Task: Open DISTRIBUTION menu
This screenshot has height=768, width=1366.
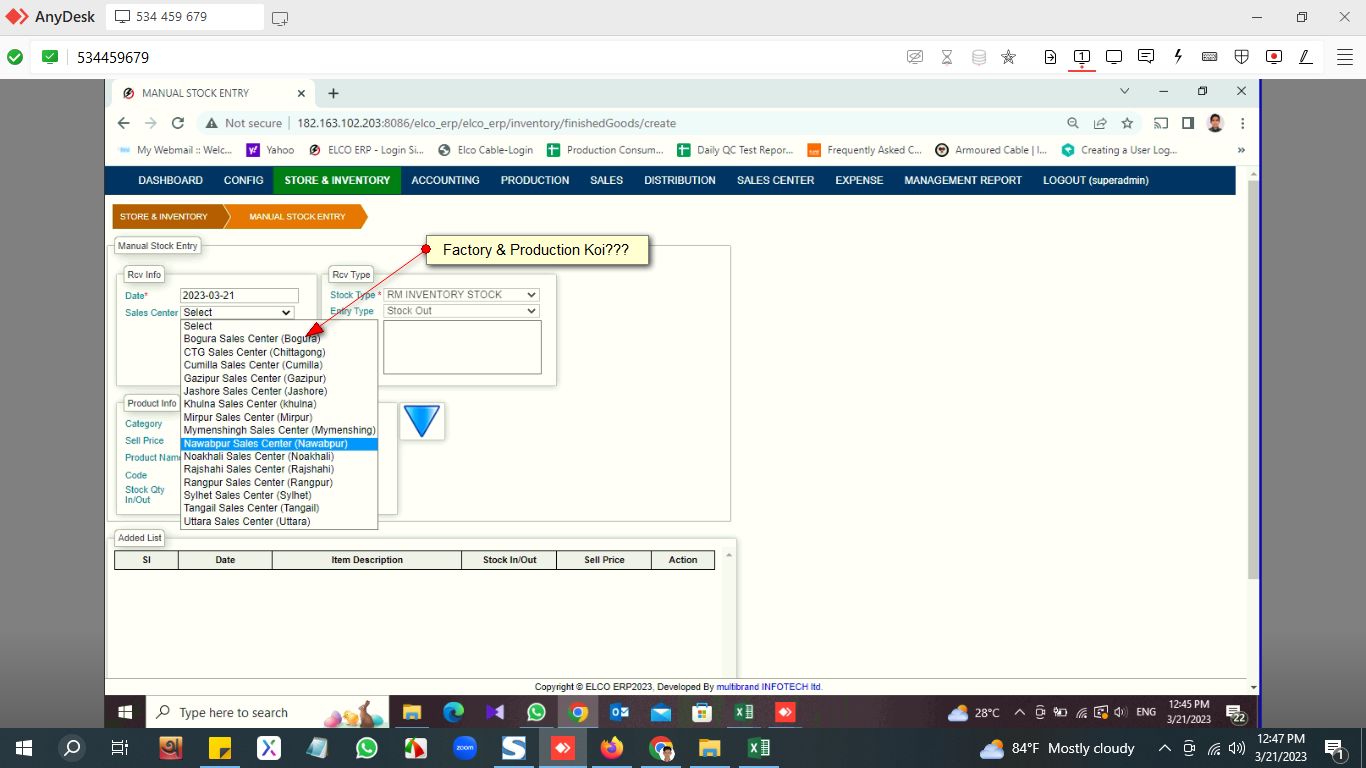Action: (x=680, y=180)
